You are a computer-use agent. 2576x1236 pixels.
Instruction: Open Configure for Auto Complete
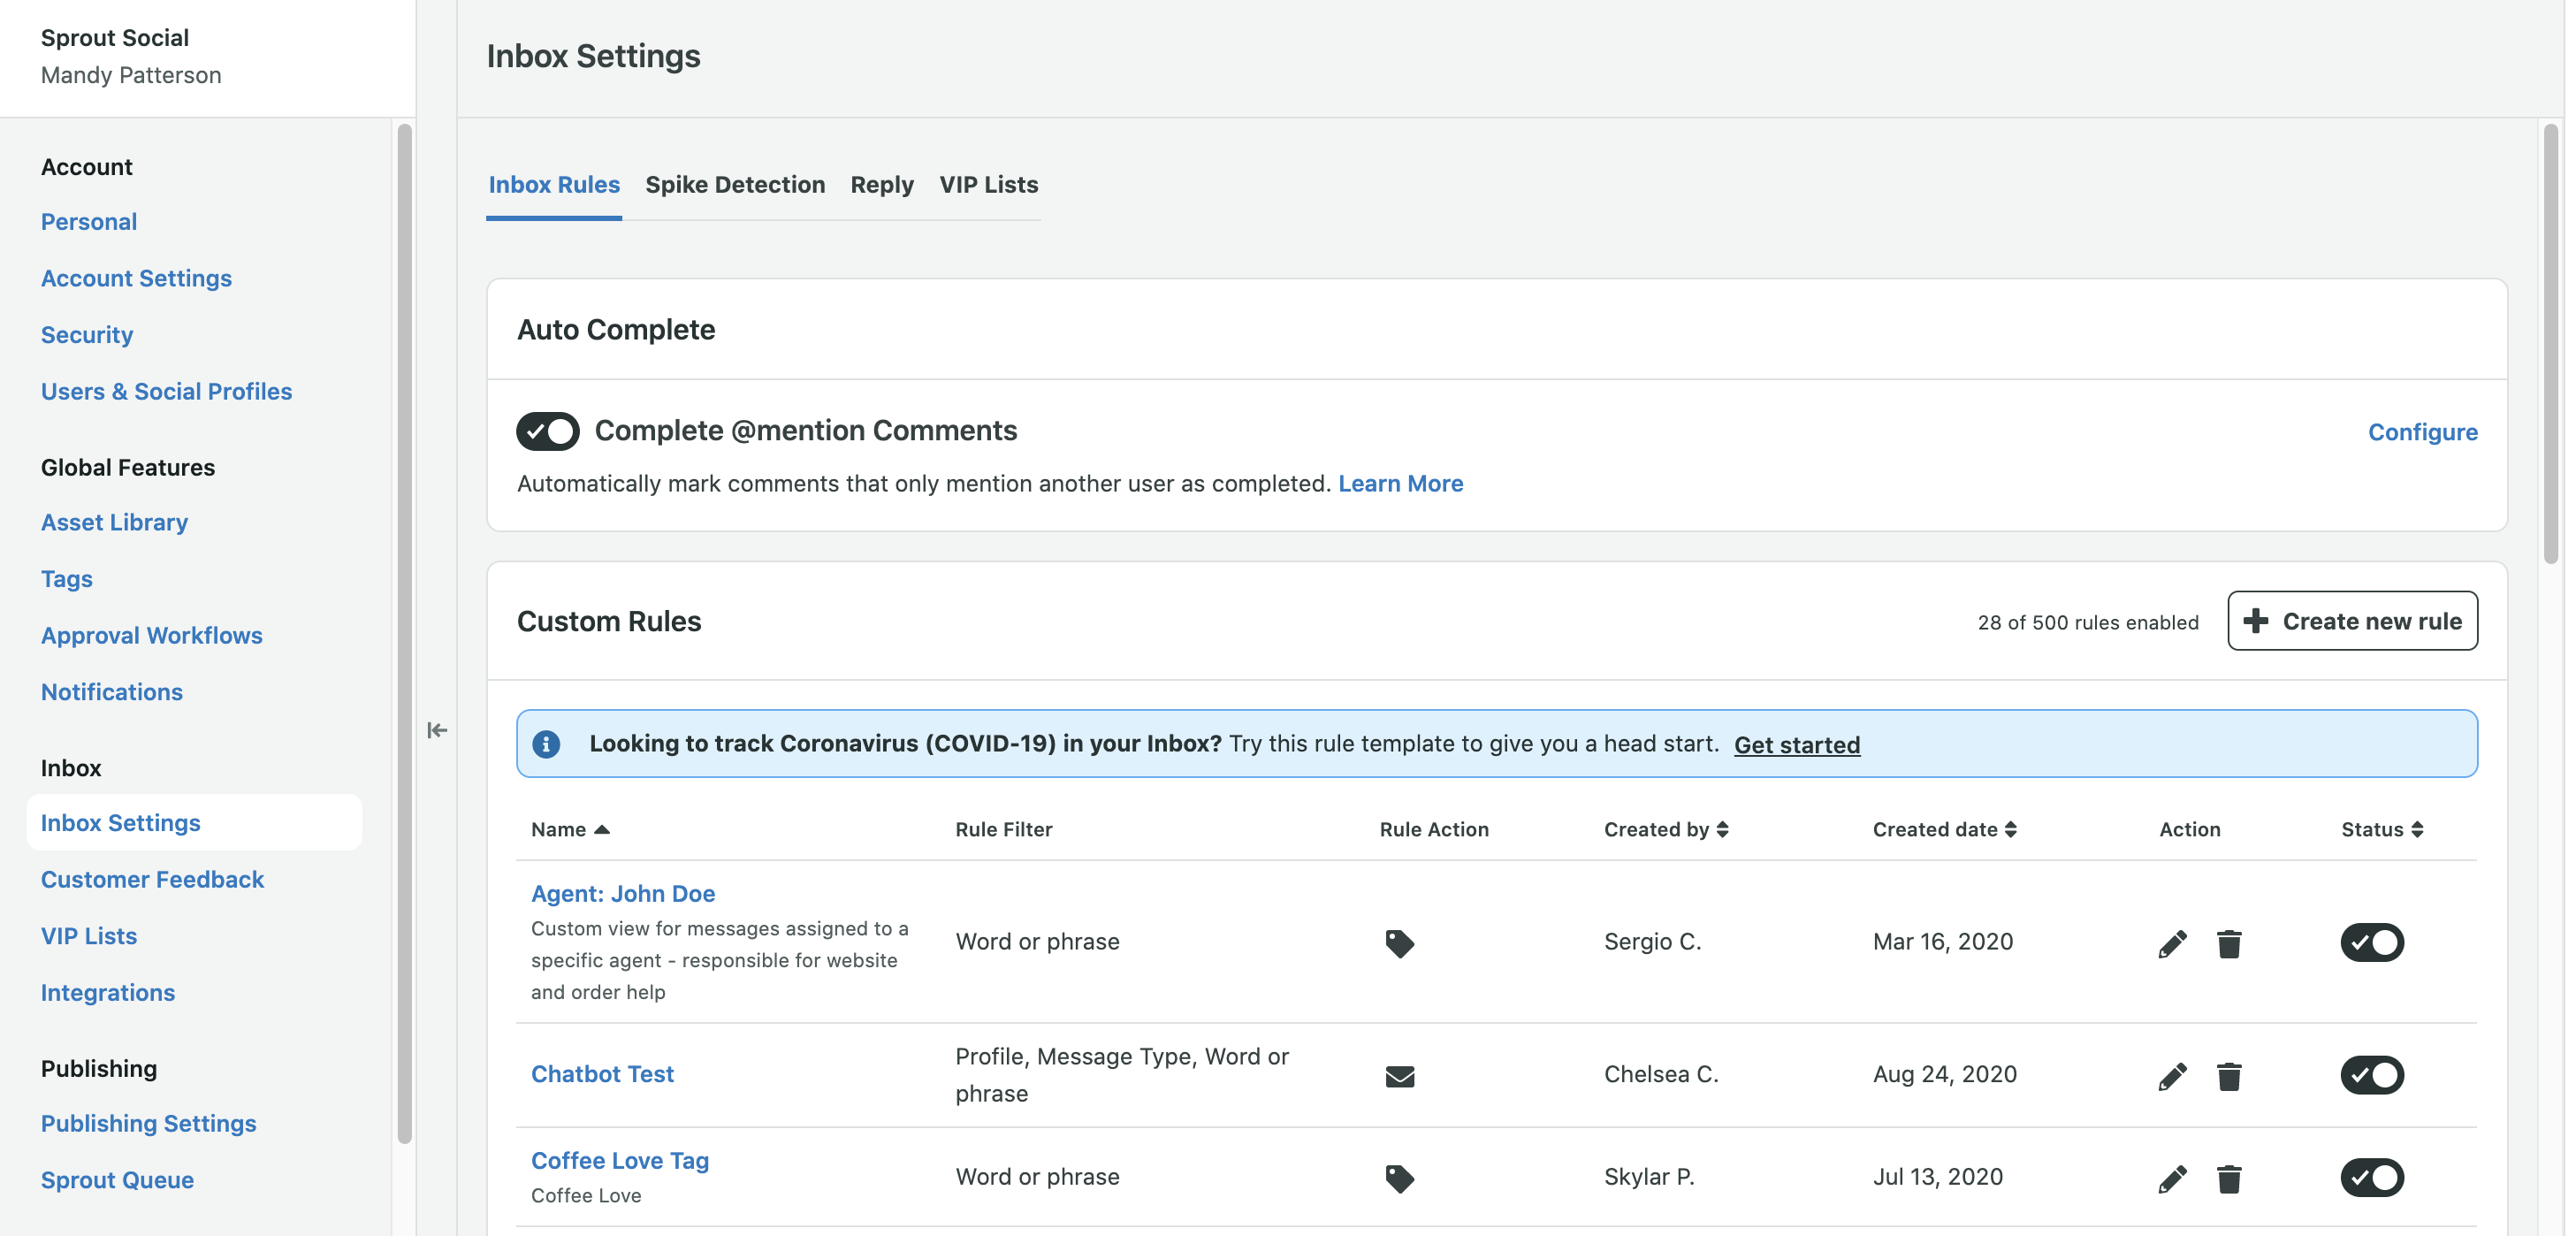[x=2422, y=431]
